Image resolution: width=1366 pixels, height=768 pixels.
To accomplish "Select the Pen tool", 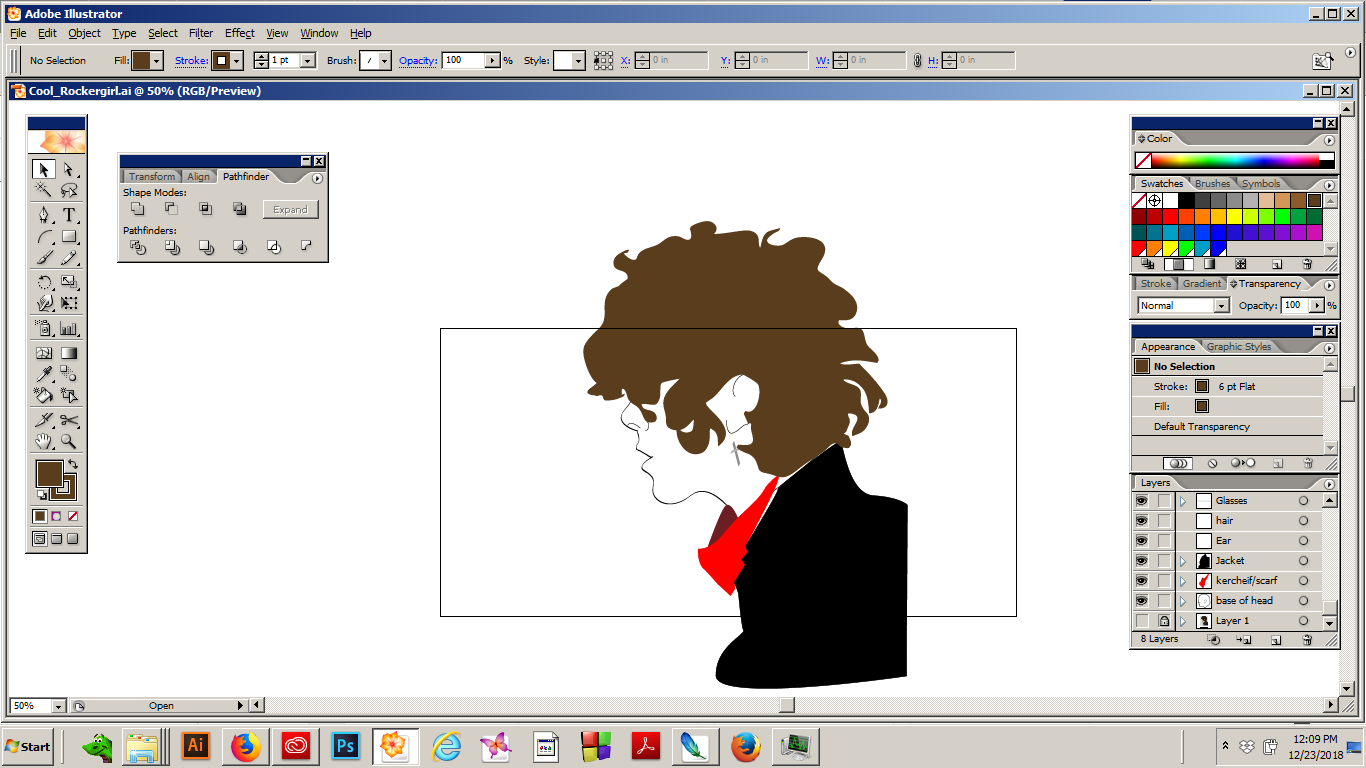I will click(44, 215).
